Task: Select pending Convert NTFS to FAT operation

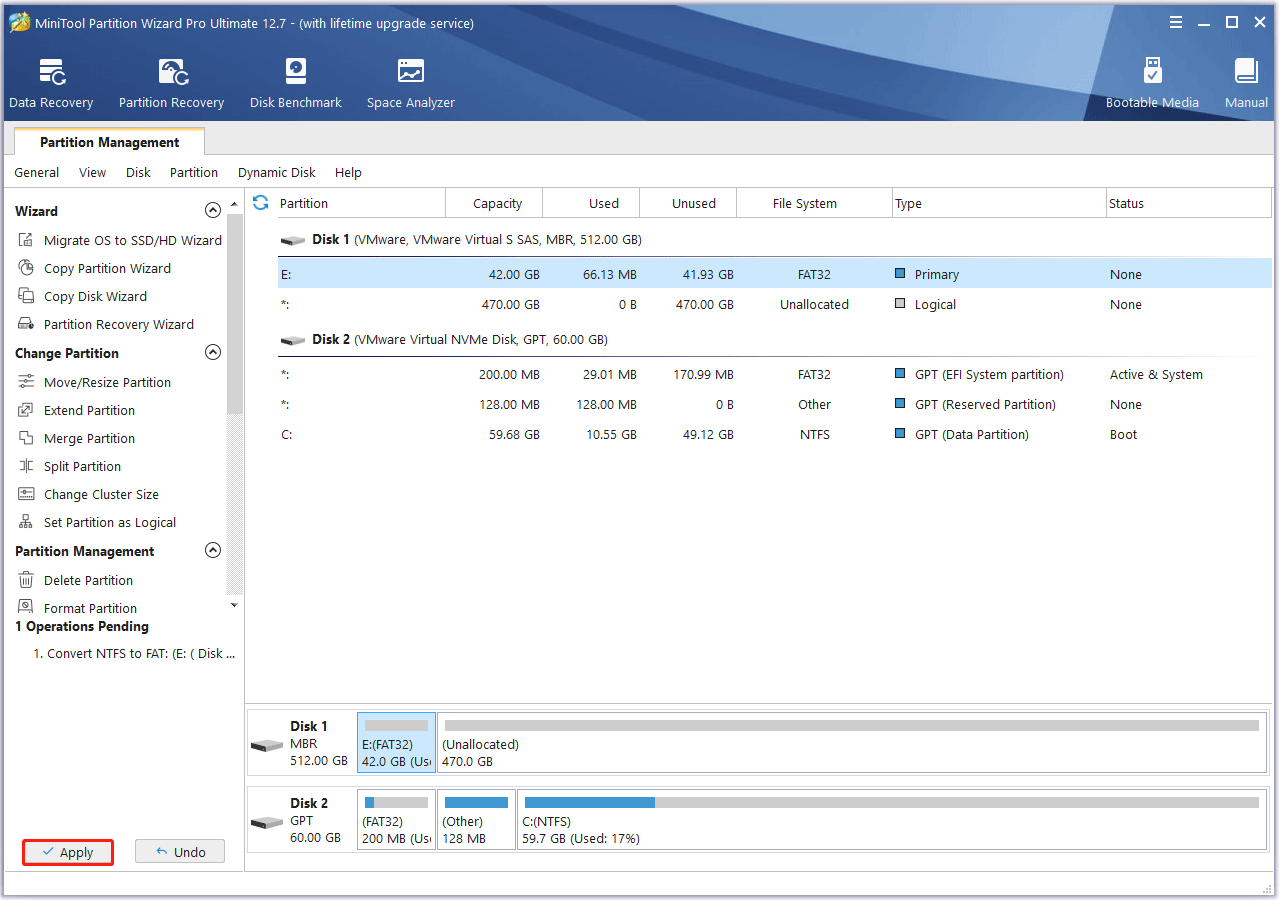Action: [135, 653]
